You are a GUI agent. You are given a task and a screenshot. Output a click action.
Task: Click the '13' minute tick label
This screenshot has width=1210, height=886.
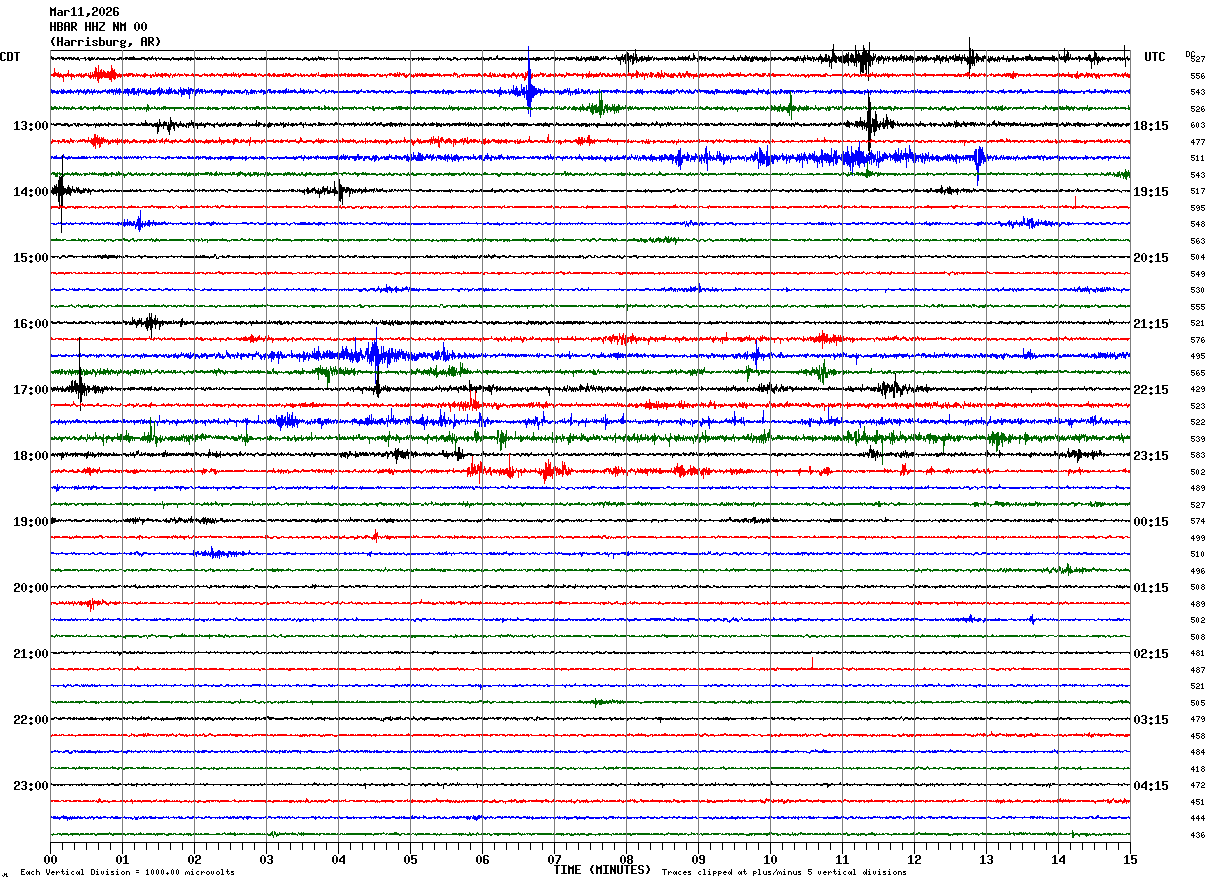(986, 860)
